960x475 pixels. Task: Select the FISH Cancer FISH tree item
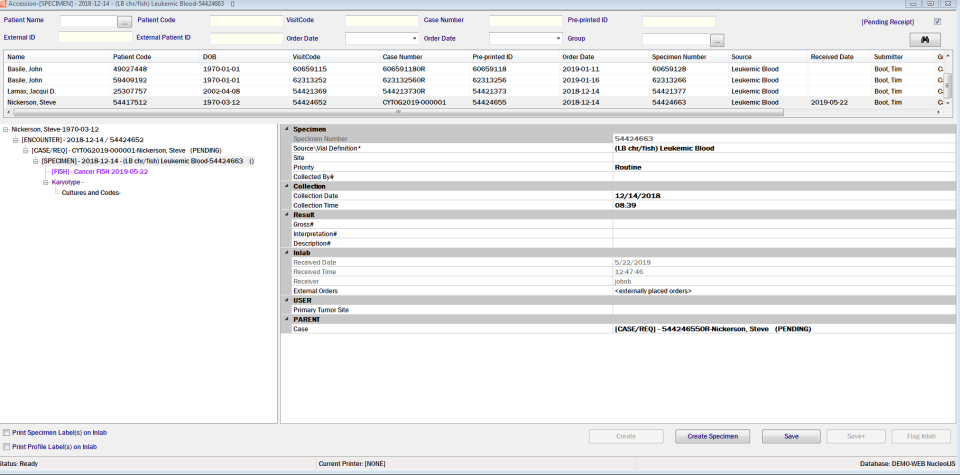[100, 171]
